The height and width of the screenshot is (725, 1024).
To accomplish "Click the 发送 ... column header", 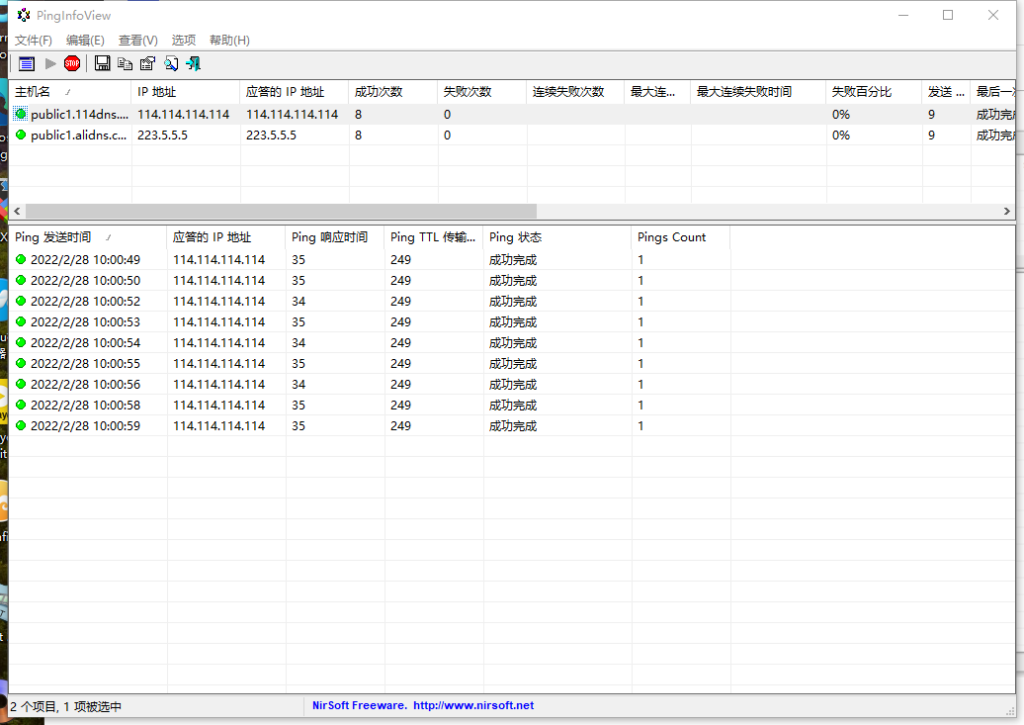I will (x=946, y=92).
